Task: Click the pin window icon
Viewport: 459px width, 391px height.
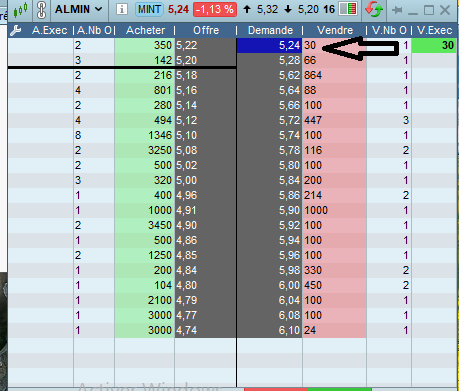Action: [x=397, y=10]
